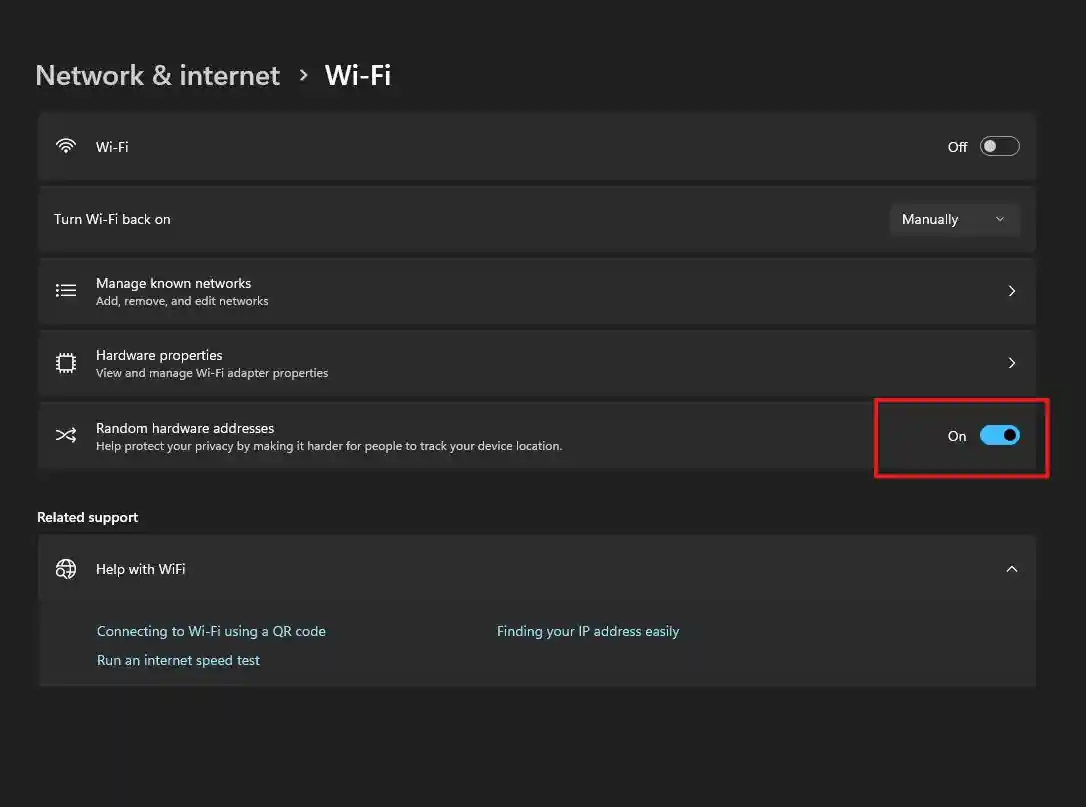1086x807 pixels.
Task: Click the Manage known networks list icon
Action: (66, 290)
